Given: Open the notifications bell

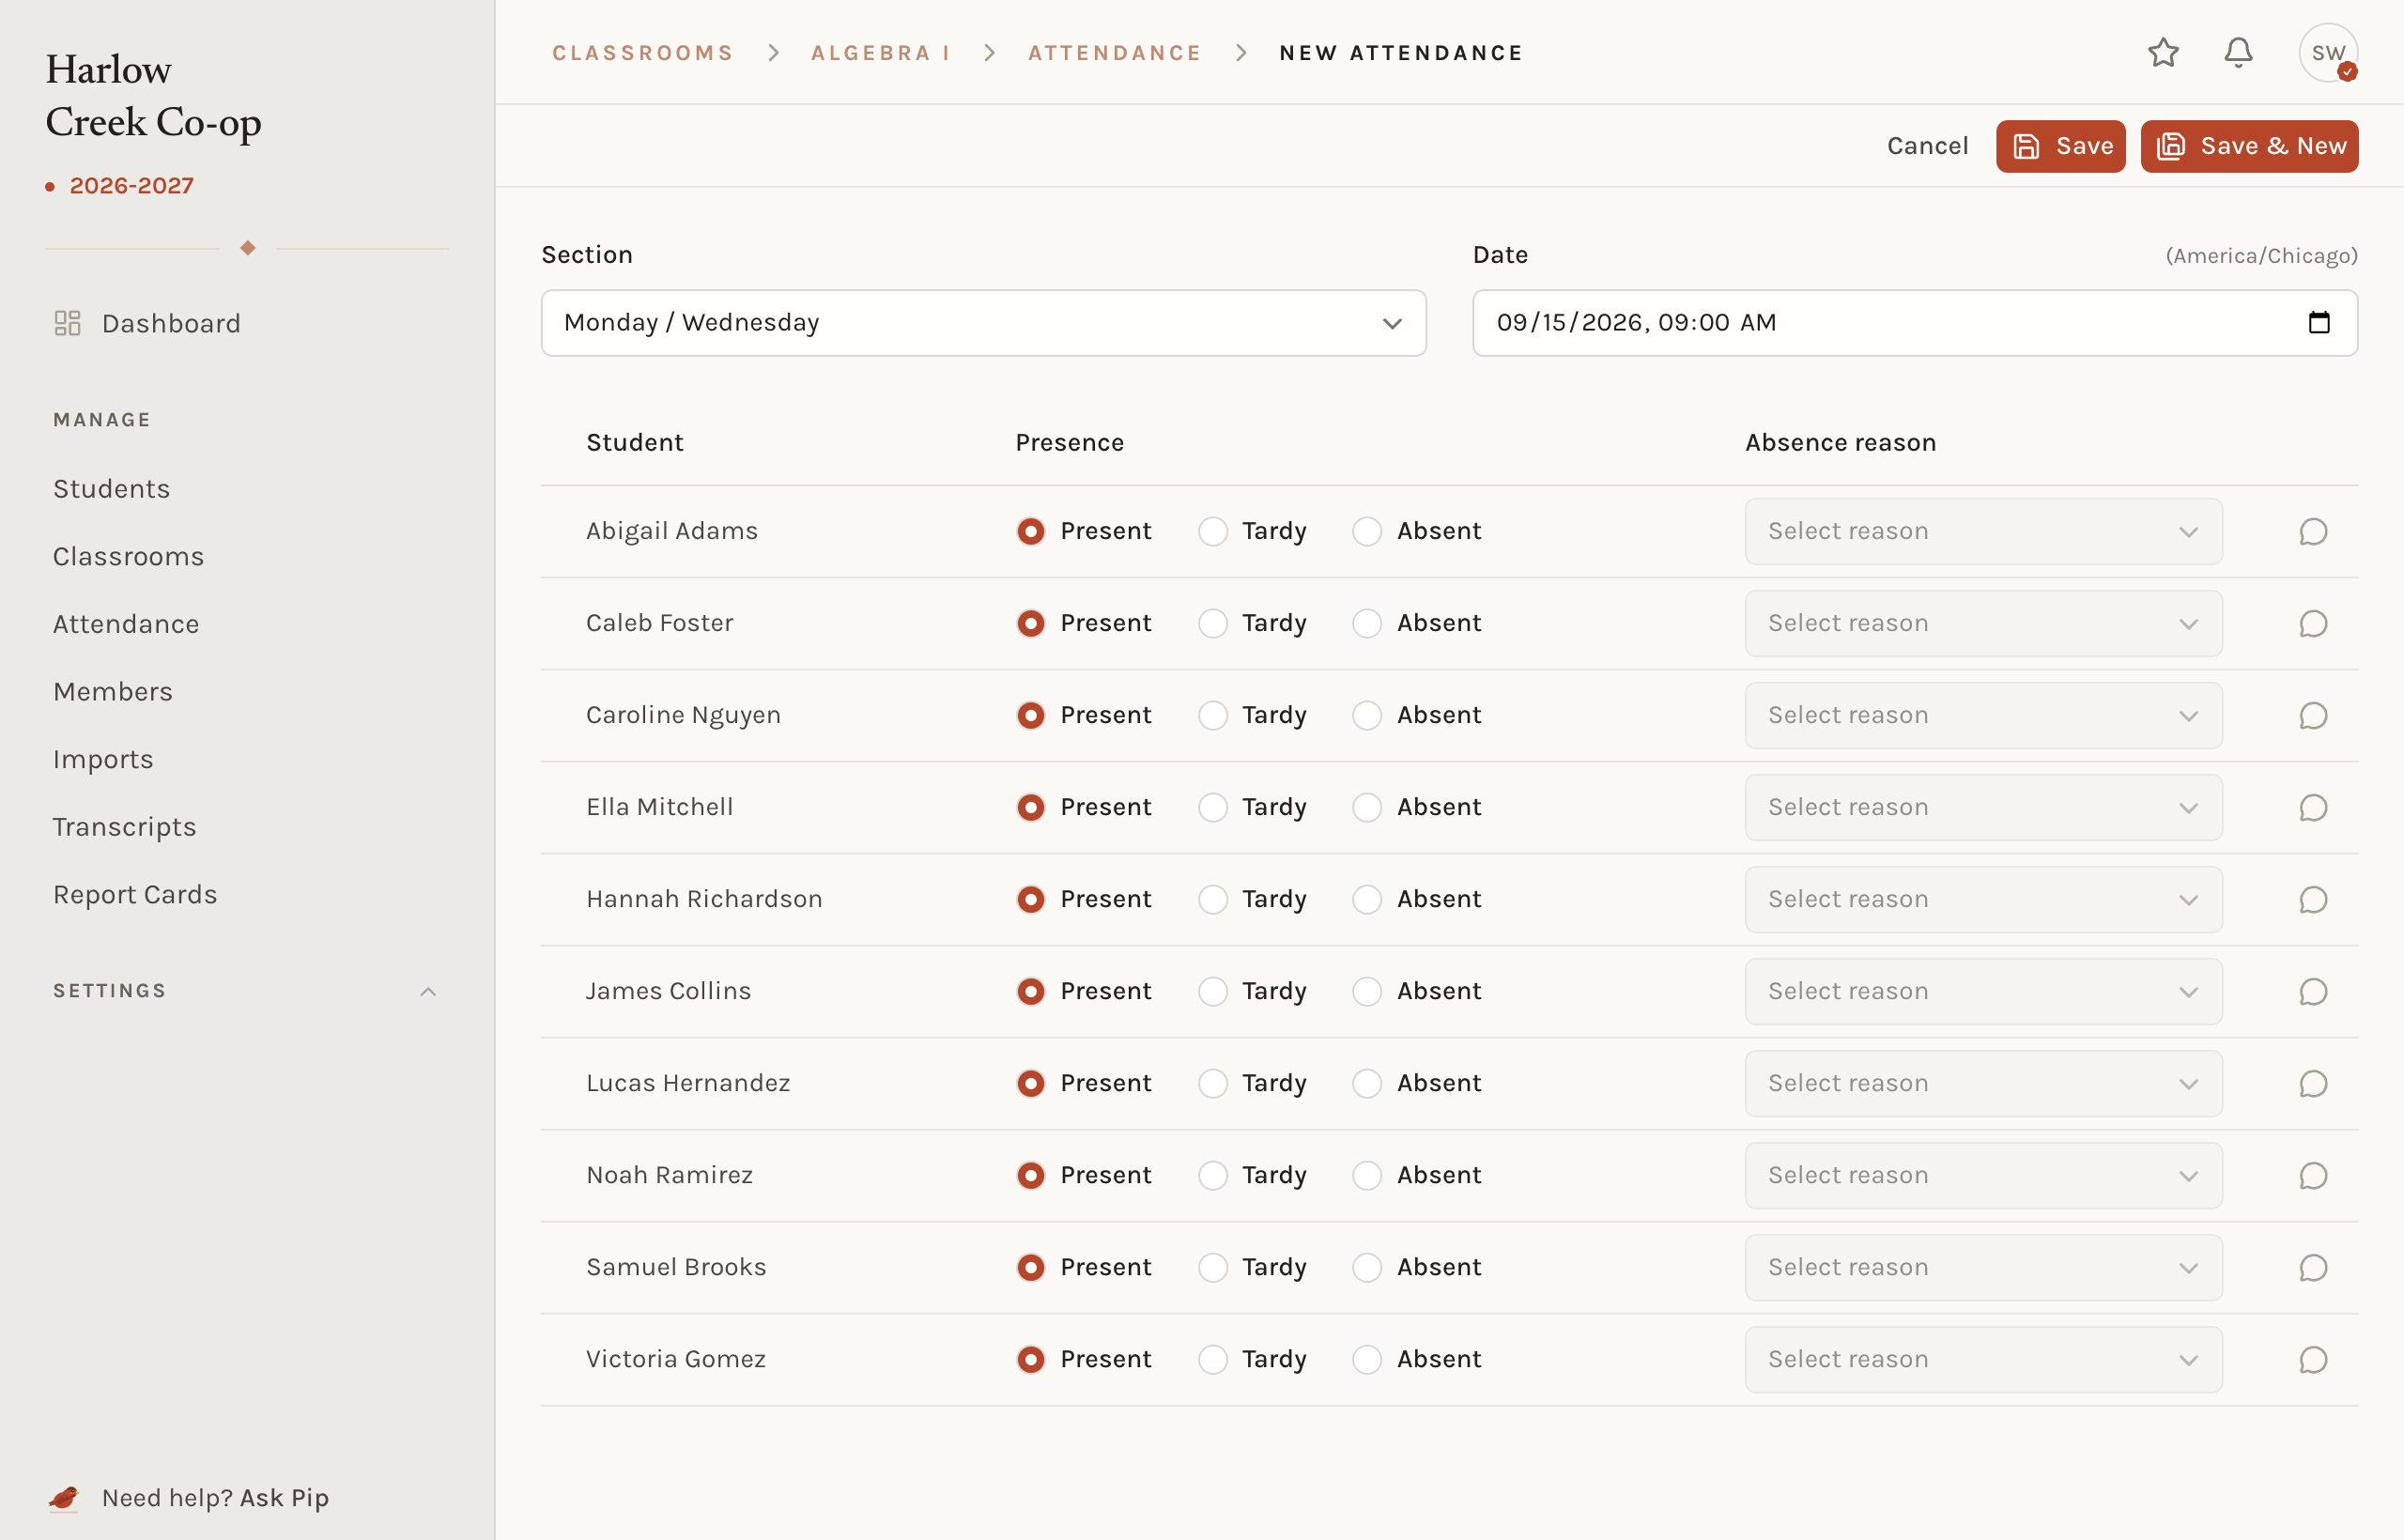Looking at the screenshot, I should [x=2238, y=52].
